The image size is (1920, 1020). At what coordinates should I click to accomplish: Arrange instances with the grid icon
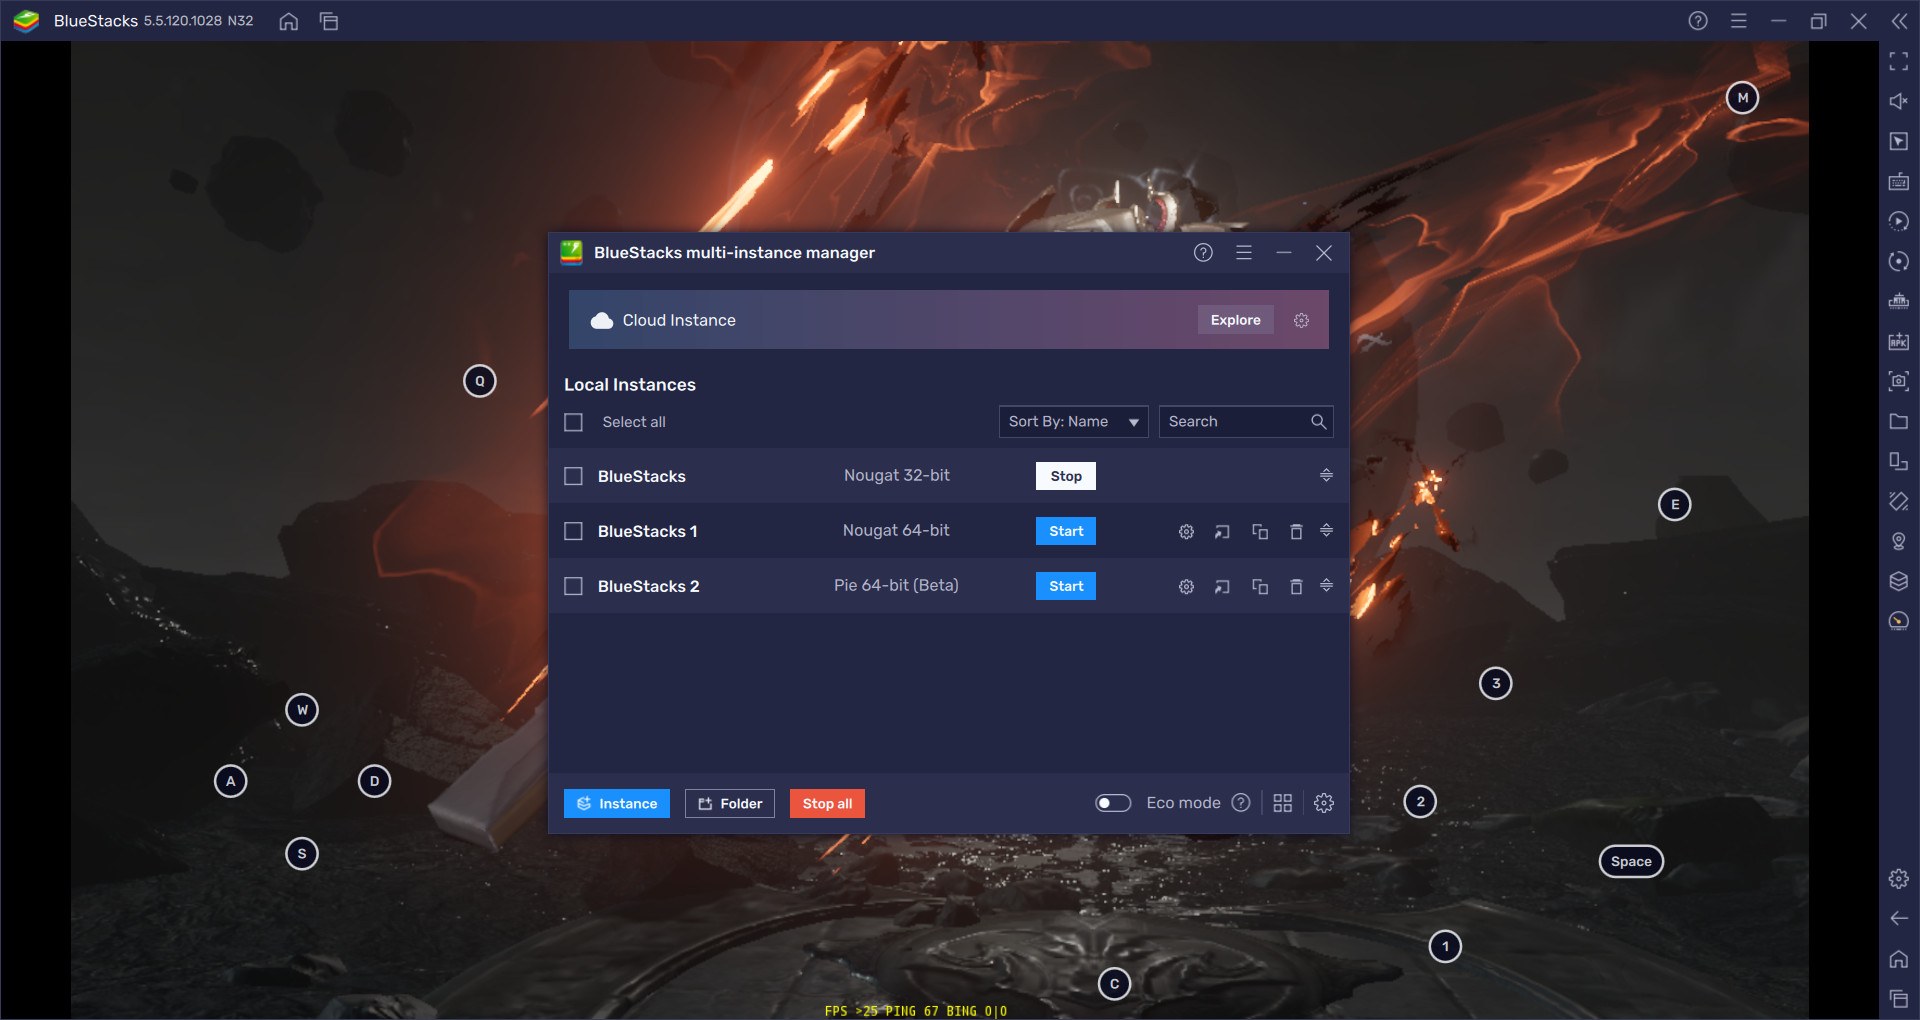pos(1283,803)
